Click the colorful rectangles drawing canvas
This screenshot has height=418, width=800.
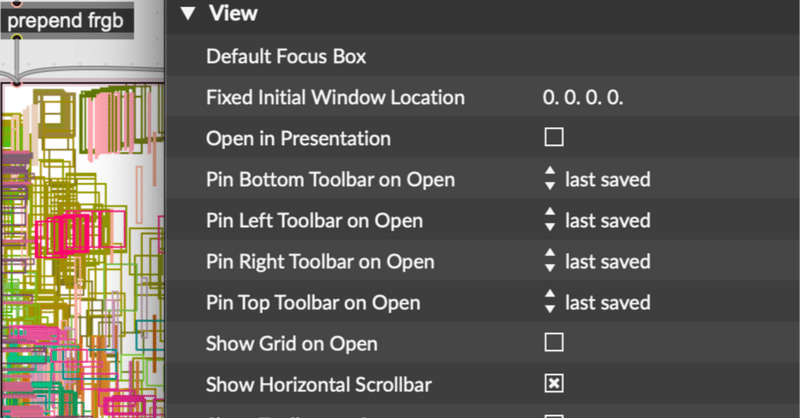pyautogui.click(x=80, y=250)
